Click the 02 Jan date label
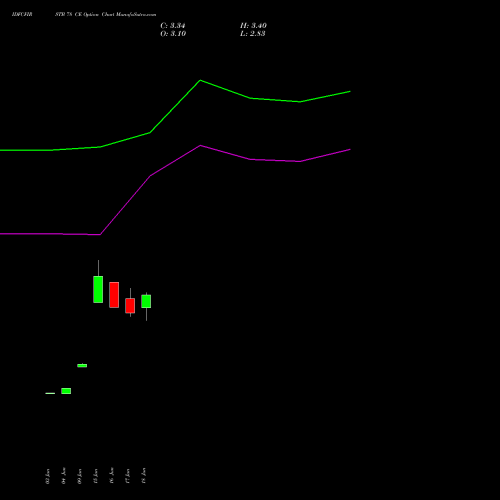500x500 pixels. click(x=47, y=476)
